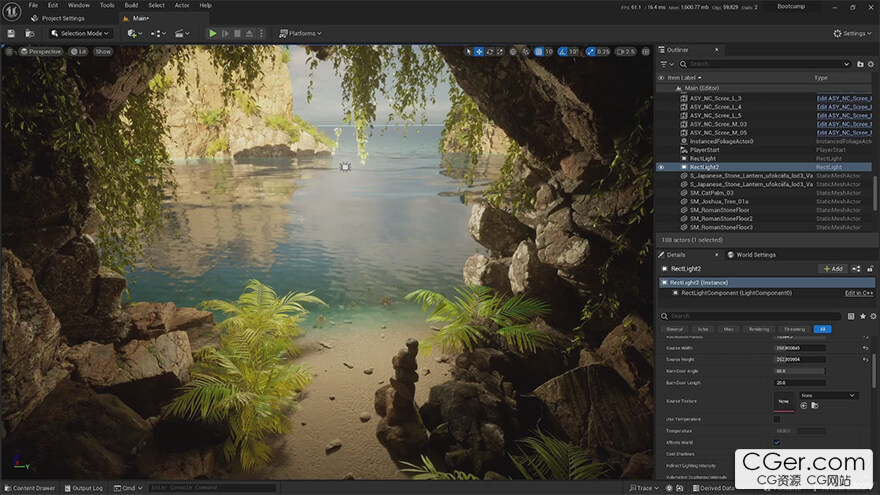The image size is (880, 495).
Task: Open the Build menu
Action: (x=131, y=5)
